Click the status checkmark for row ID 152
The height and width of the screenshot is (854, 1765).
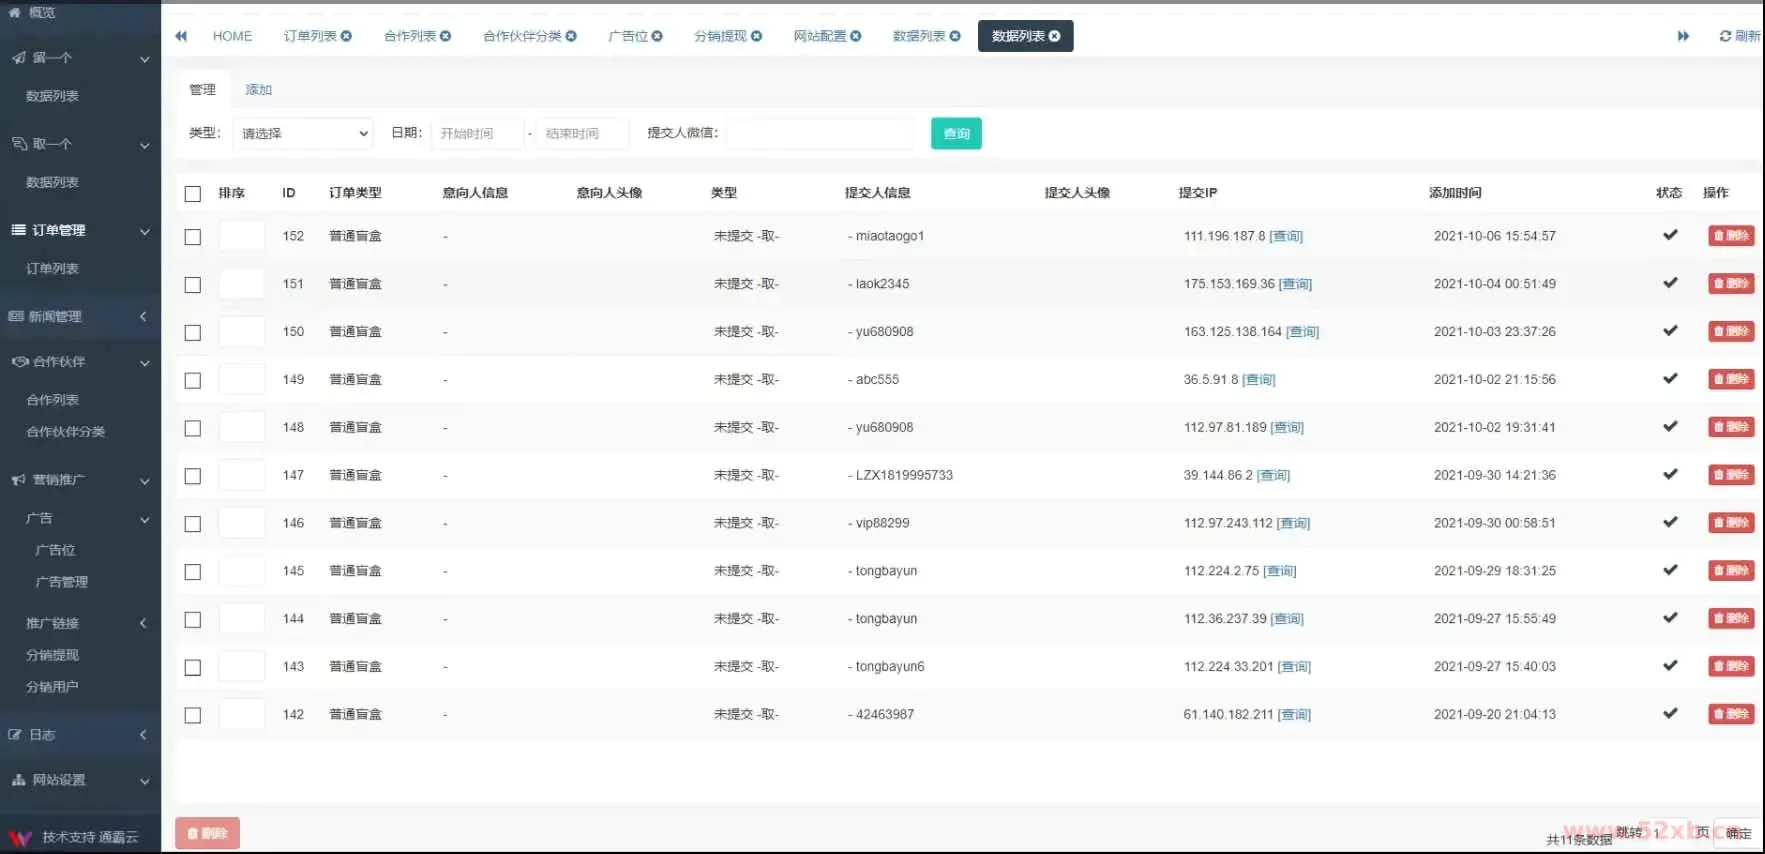click(1669, 235)
